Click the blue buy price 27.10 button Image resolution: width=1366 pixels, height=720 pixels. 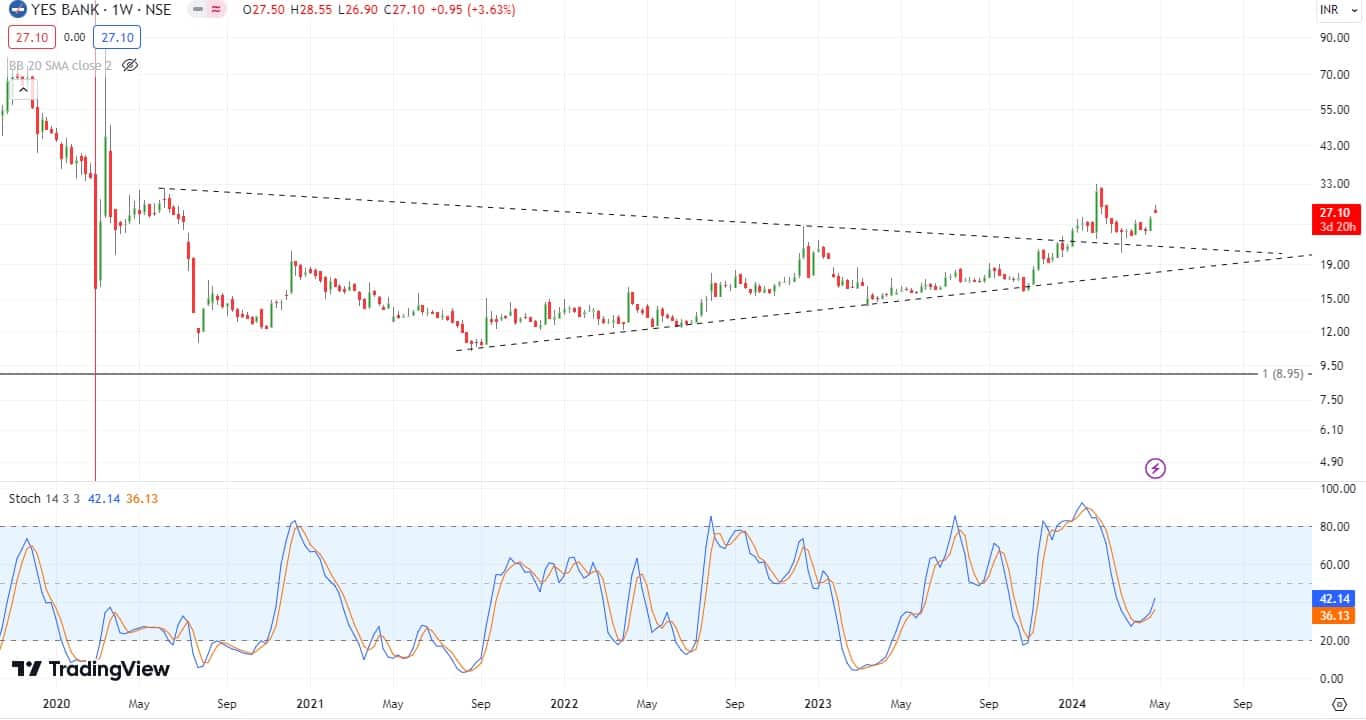tap(116, 38)
